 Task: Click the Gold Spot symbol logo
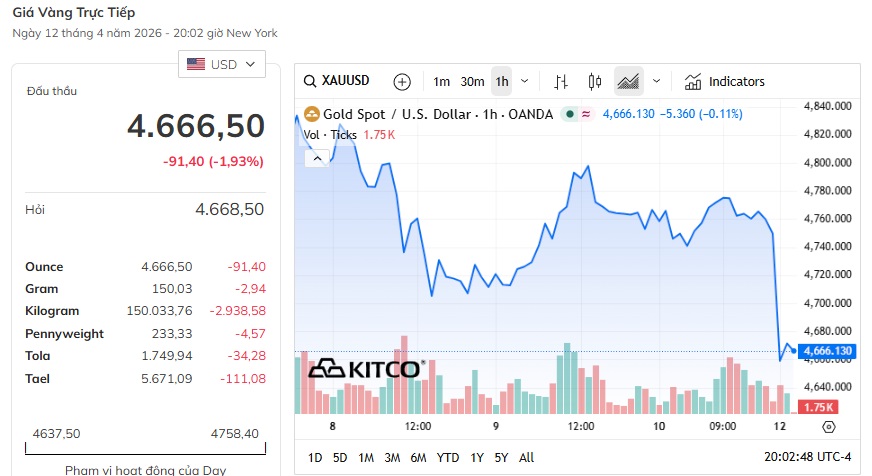[311, 114]
